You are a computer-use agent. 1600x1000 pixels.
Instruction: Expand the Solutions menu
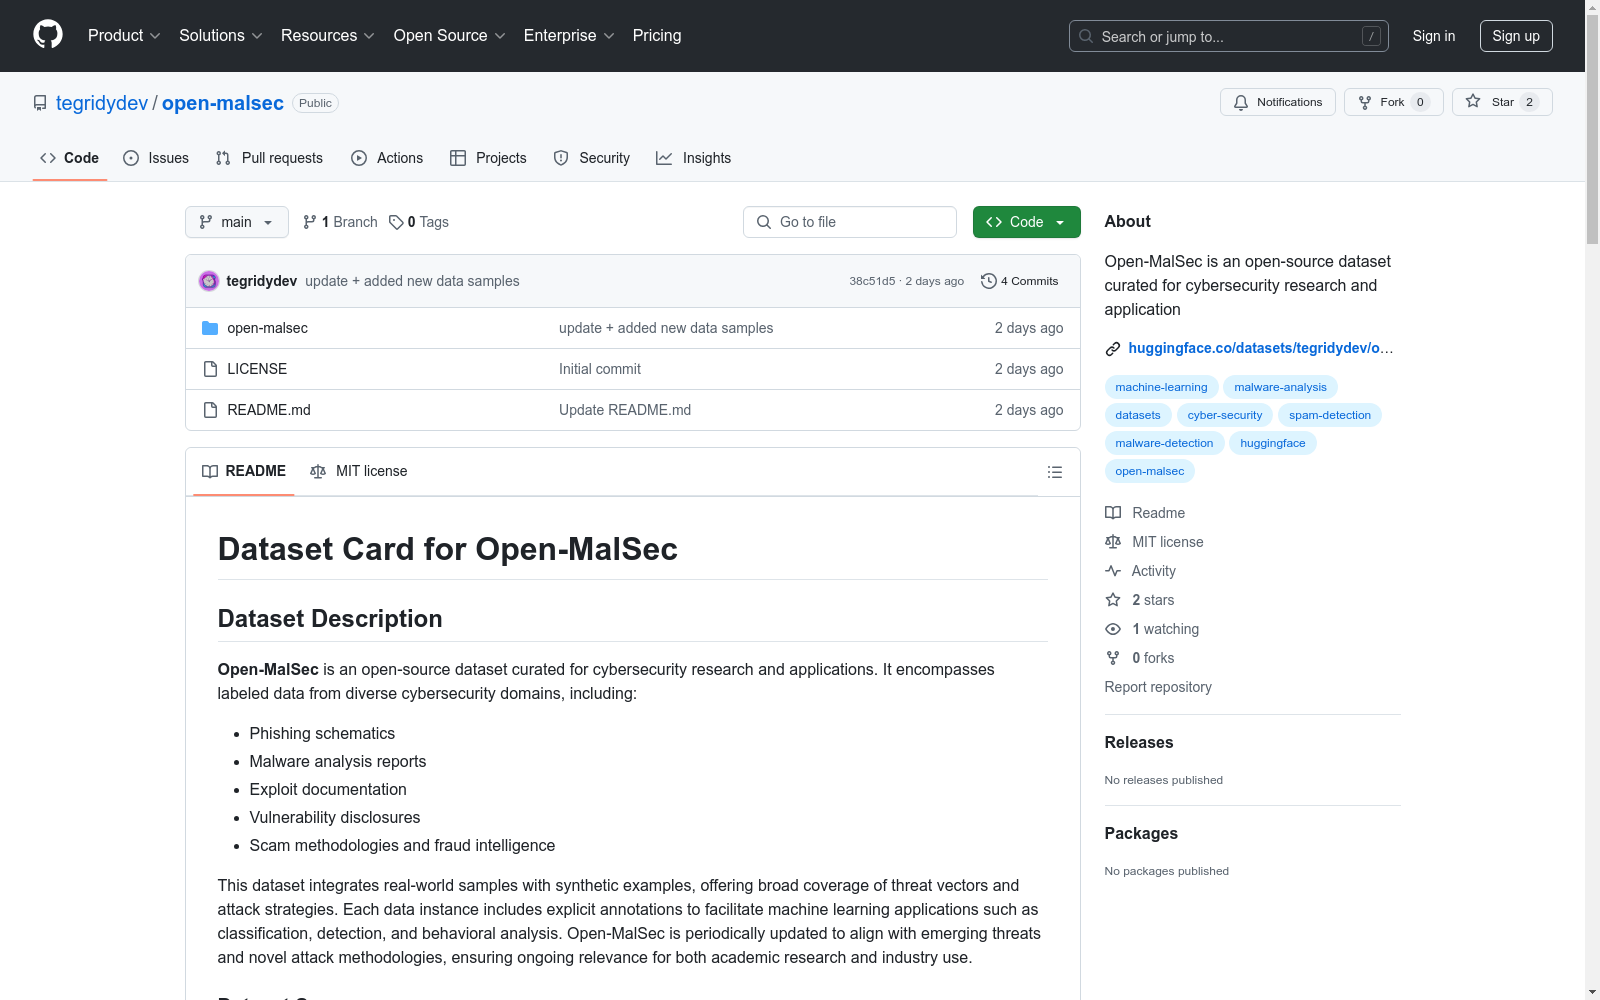pyautogui.click(x=221, y=36)
